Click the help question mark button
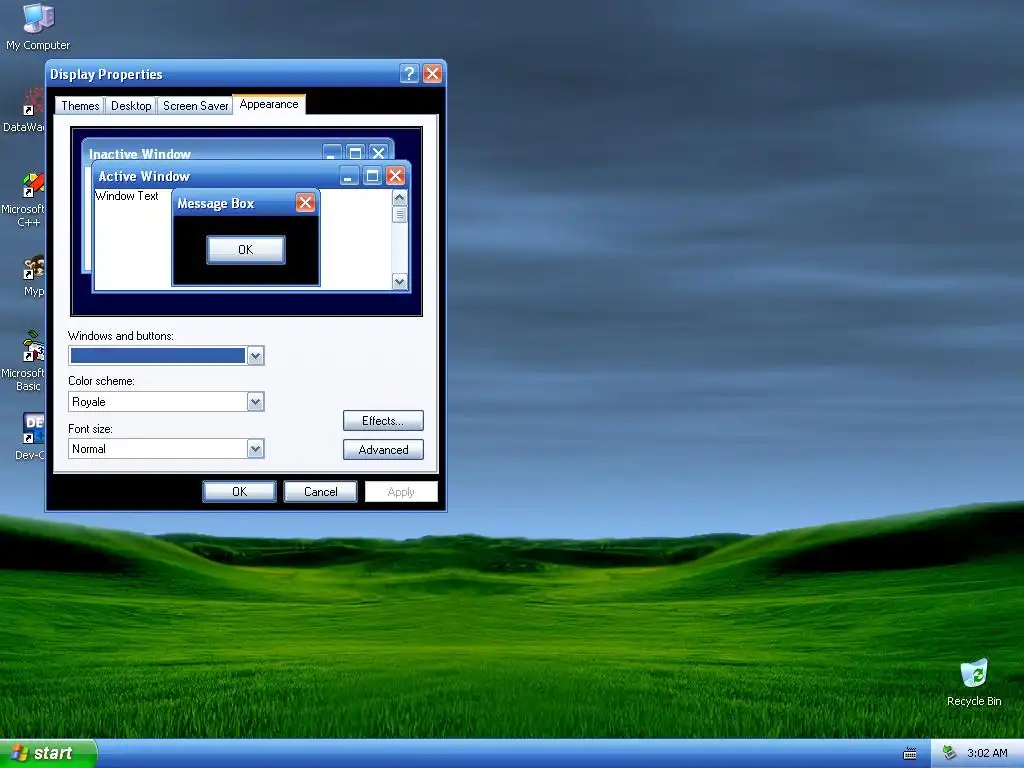The width and height of the screenshot is (1024, 768). tap(409, 74)
